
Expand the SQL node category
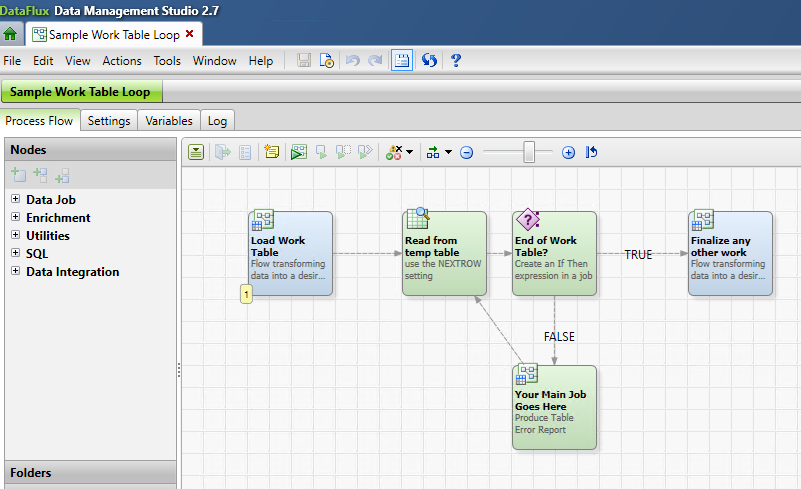point(15,253)
